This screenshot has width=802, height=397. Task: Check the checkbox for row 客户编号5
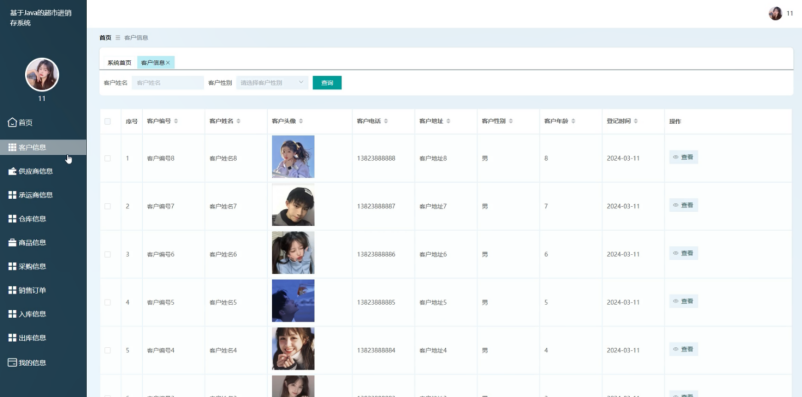tap(107, 302)
